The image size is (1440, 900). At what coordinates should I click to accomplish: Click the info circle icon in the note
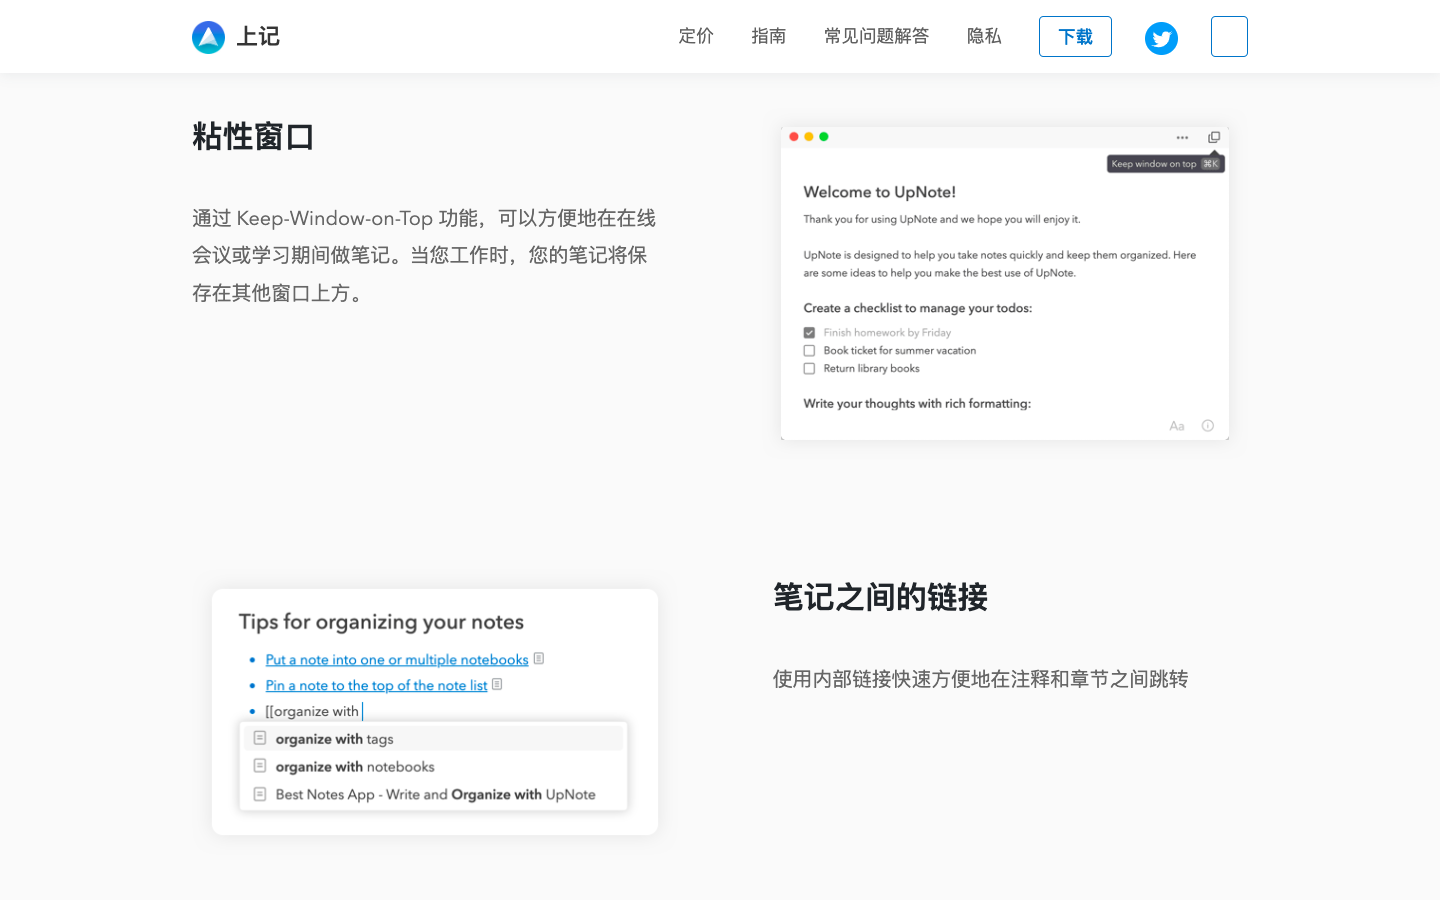point(1208,426)
